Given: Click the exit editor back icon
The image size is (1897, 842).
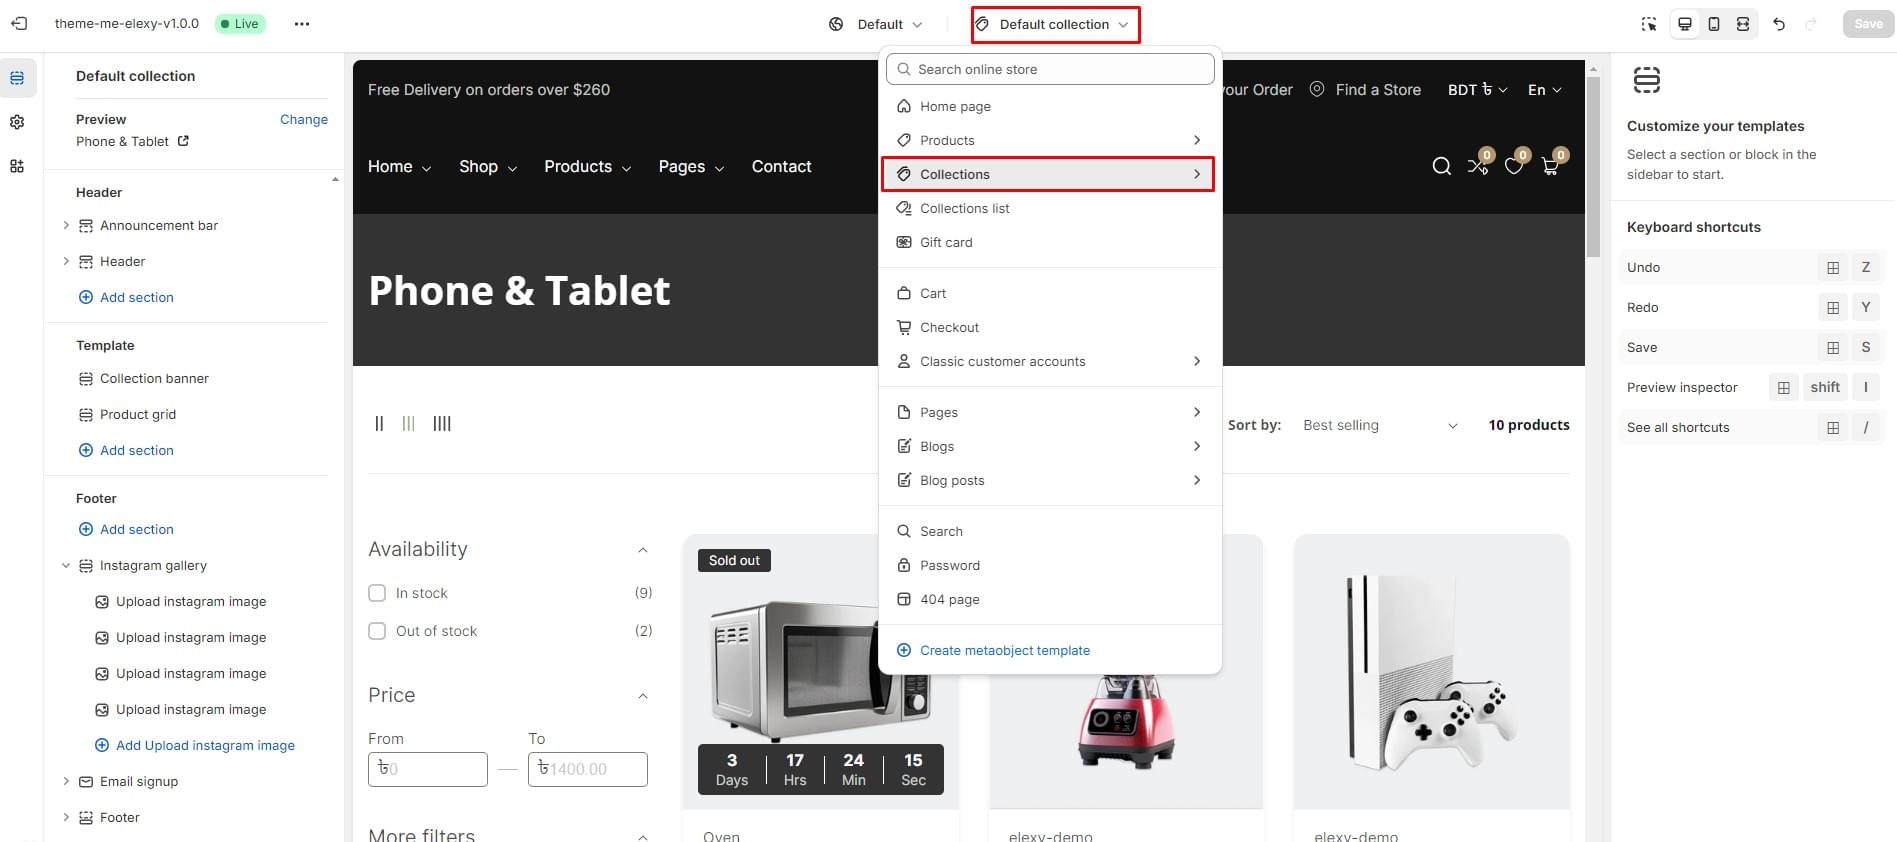Looking at the screenshot, I should [19, 24].
